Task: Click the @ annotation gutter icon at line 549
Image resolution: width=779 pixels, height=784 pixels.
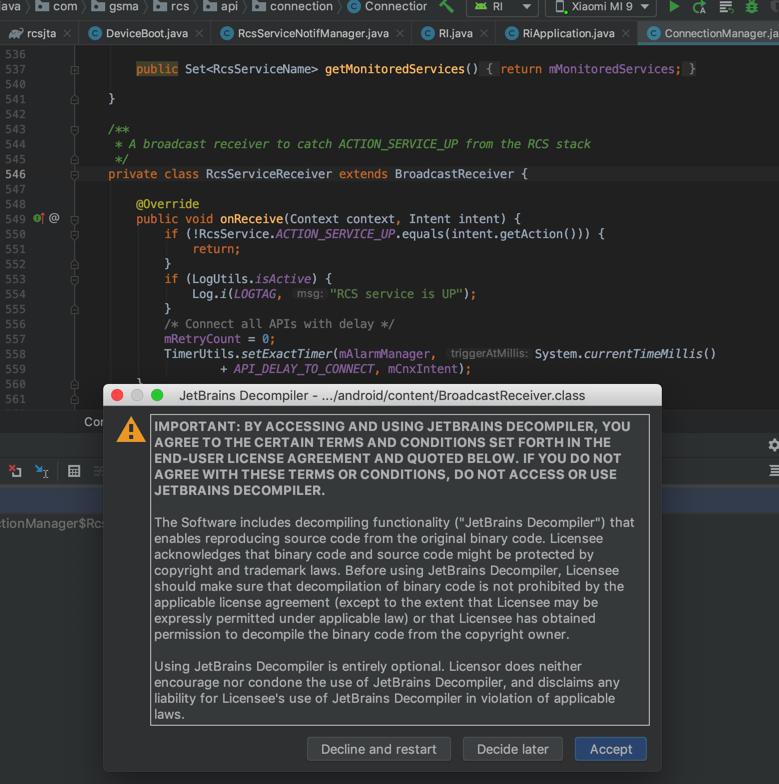Action: (x=54, y=218)
